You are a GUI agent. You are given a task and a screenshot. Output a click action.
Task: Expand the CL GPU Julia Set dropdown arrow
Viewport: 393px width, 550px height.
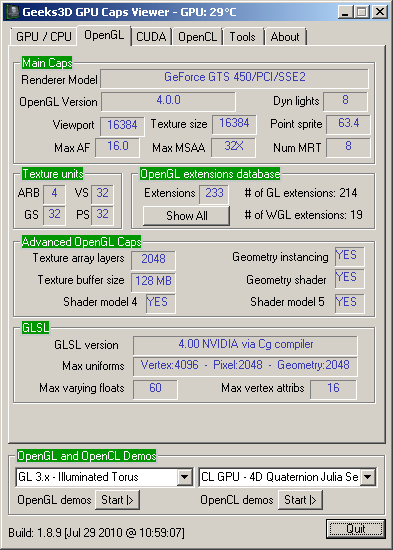click(368, 477)
